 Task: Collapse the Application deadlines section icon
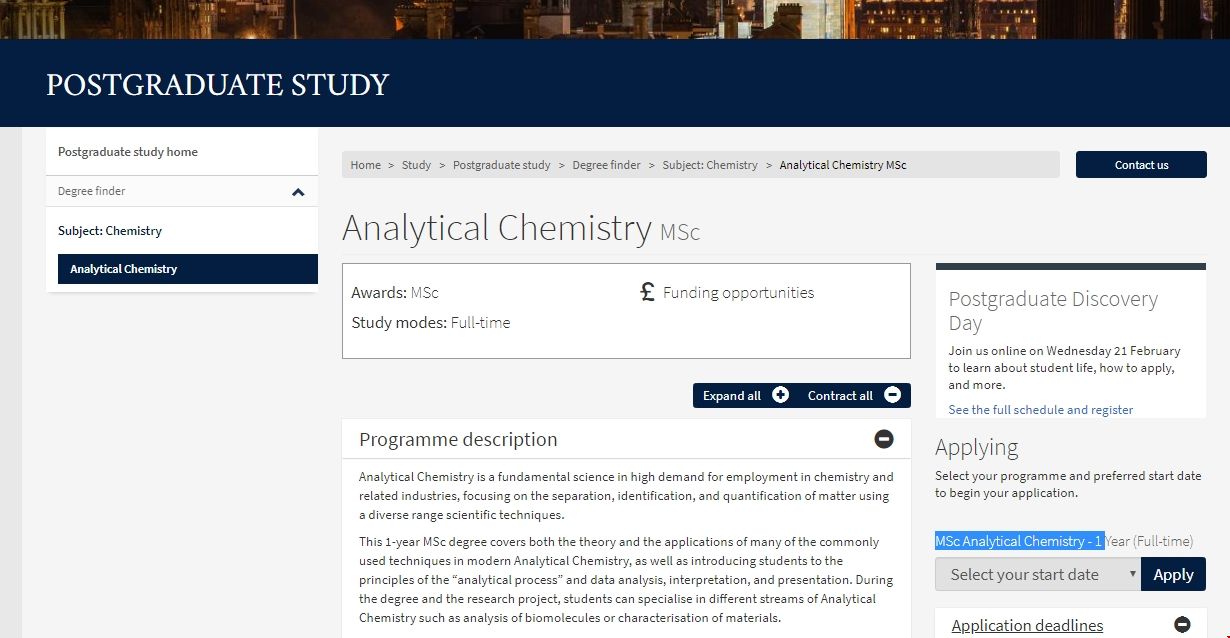(x=1183, y=625)
